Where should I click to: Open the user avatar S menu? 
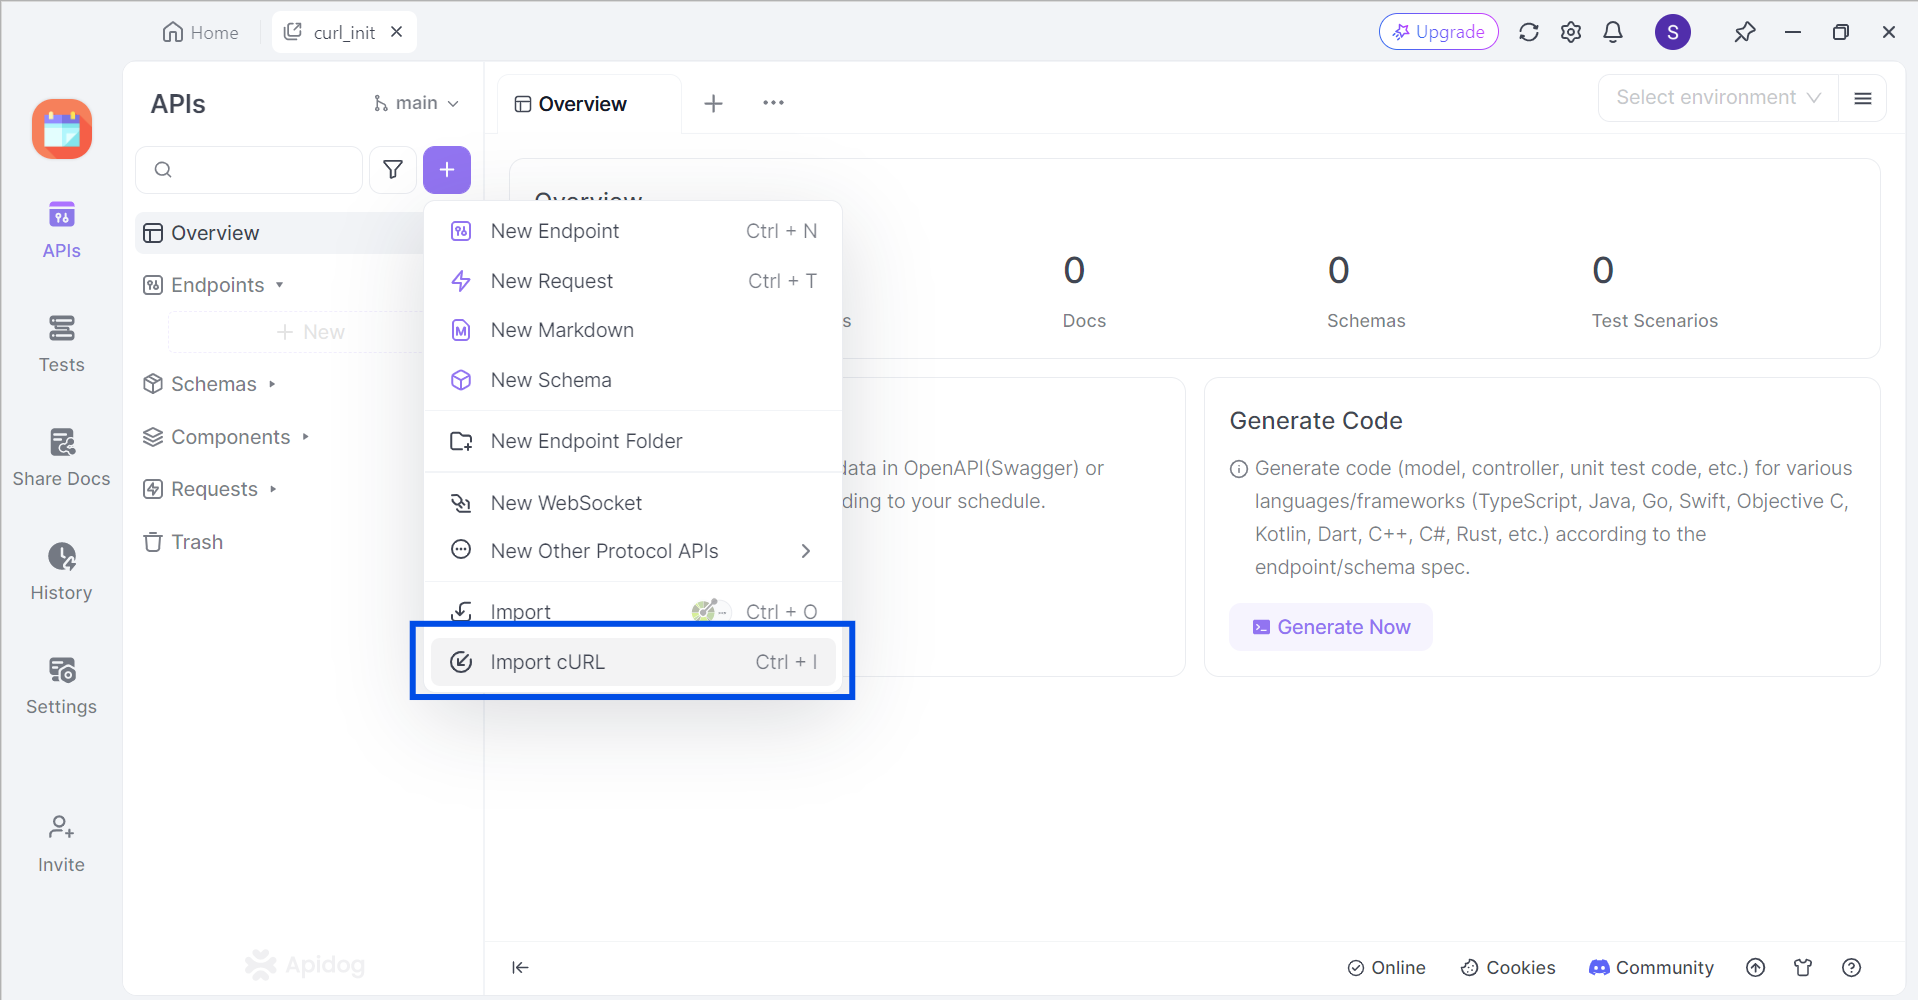(1673, 32)
